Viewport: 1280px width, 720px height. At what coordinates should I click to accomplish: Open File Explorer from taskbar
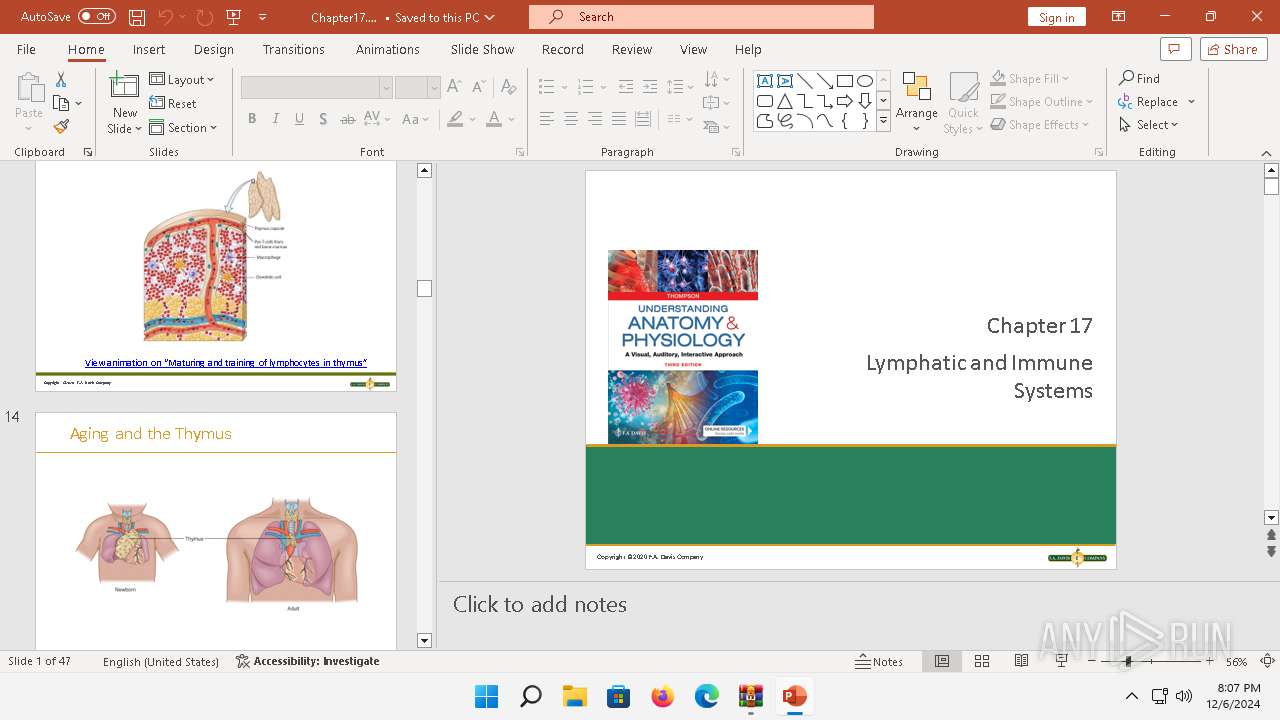pos(575,696)
